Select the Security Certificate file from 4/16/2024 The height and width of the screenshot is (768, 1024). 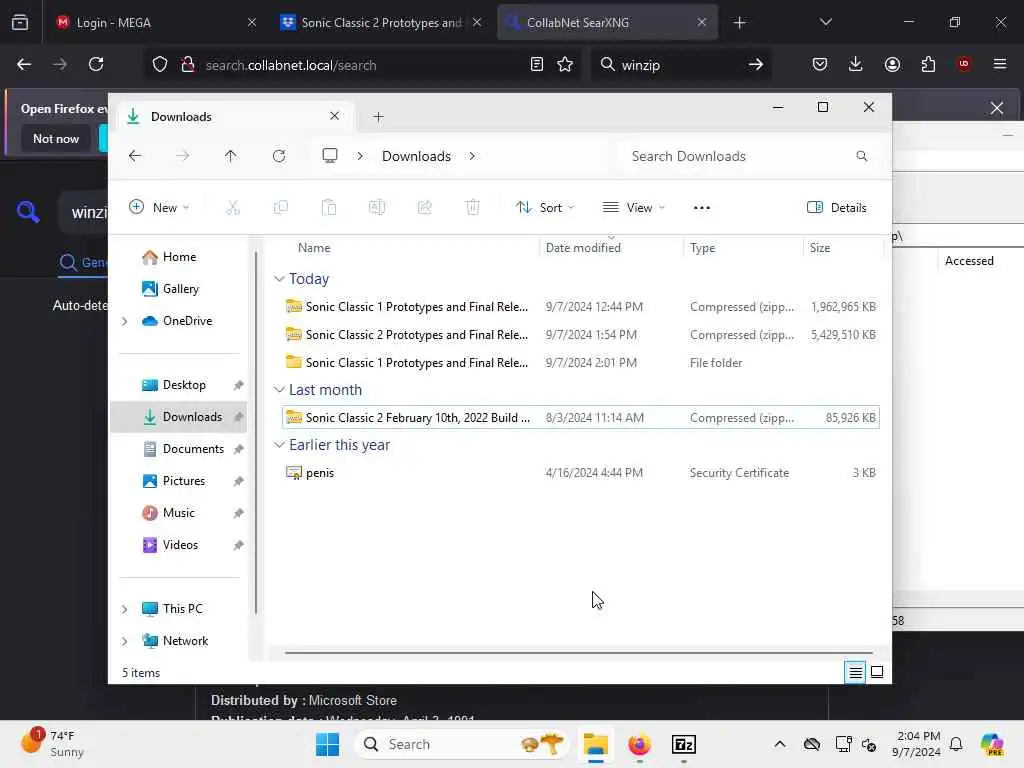pyautogui.click(x=581, y=473)
